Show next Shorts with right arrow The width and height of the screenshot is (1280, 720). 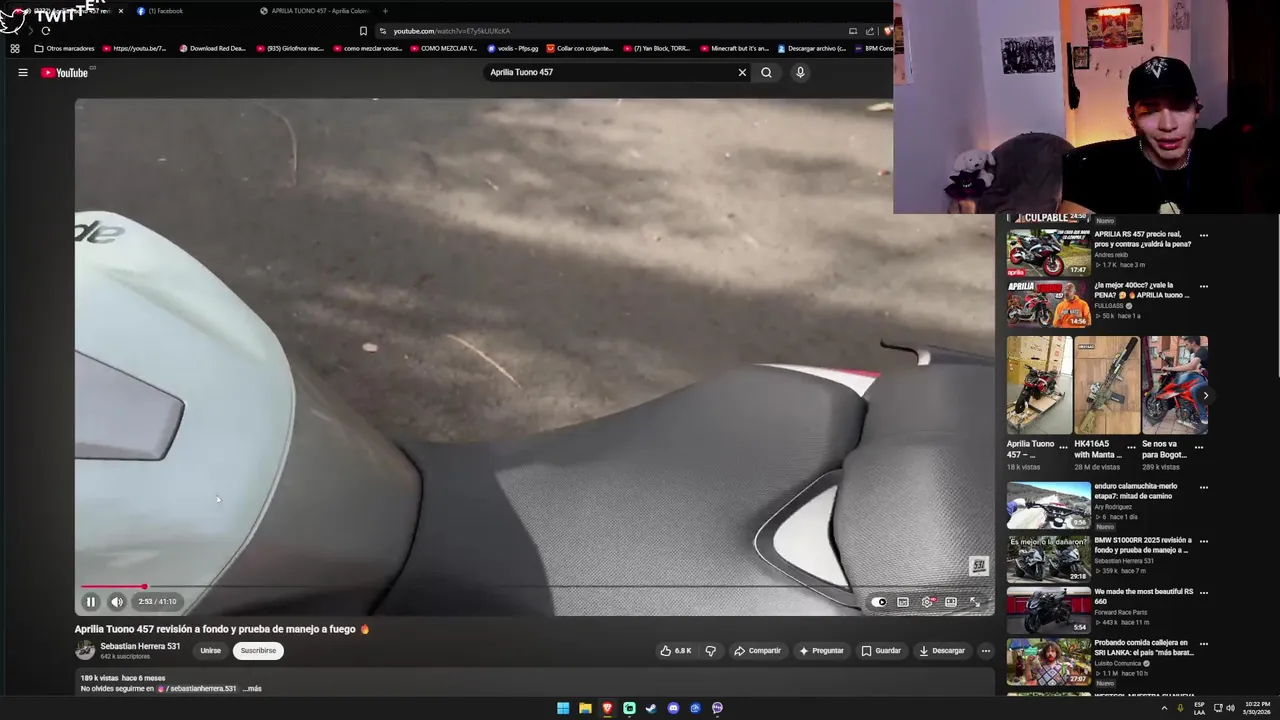pos(1205,396)
